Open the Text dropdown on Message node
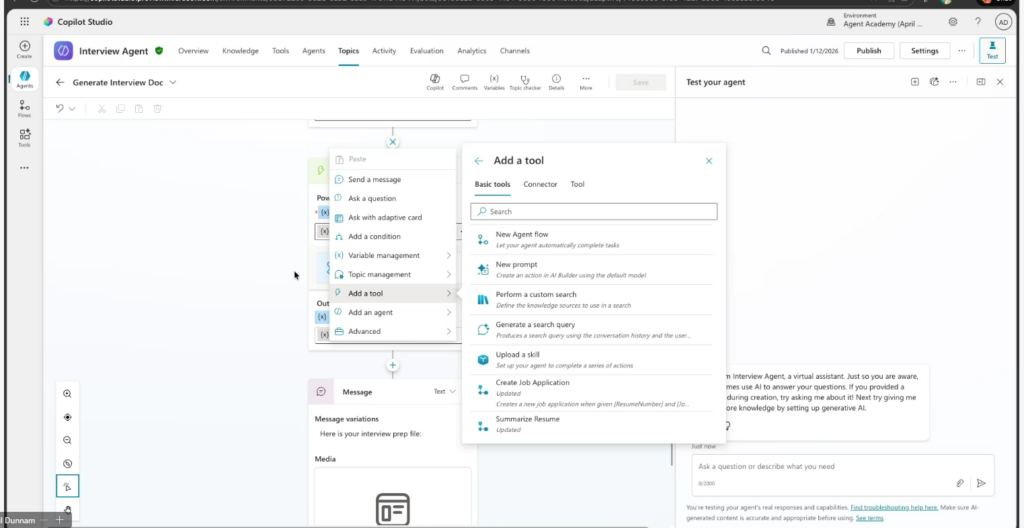This screenshot has height=528, width=1024. pyautogui.click(x=445, y=392)
